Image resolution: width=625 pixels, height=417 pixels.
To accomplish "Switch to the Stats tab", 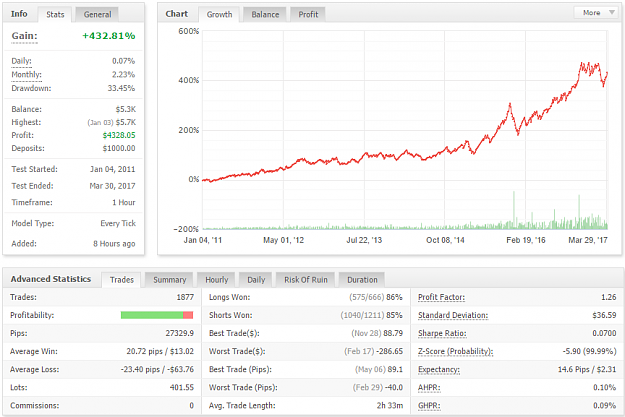I will click(55, 15).
